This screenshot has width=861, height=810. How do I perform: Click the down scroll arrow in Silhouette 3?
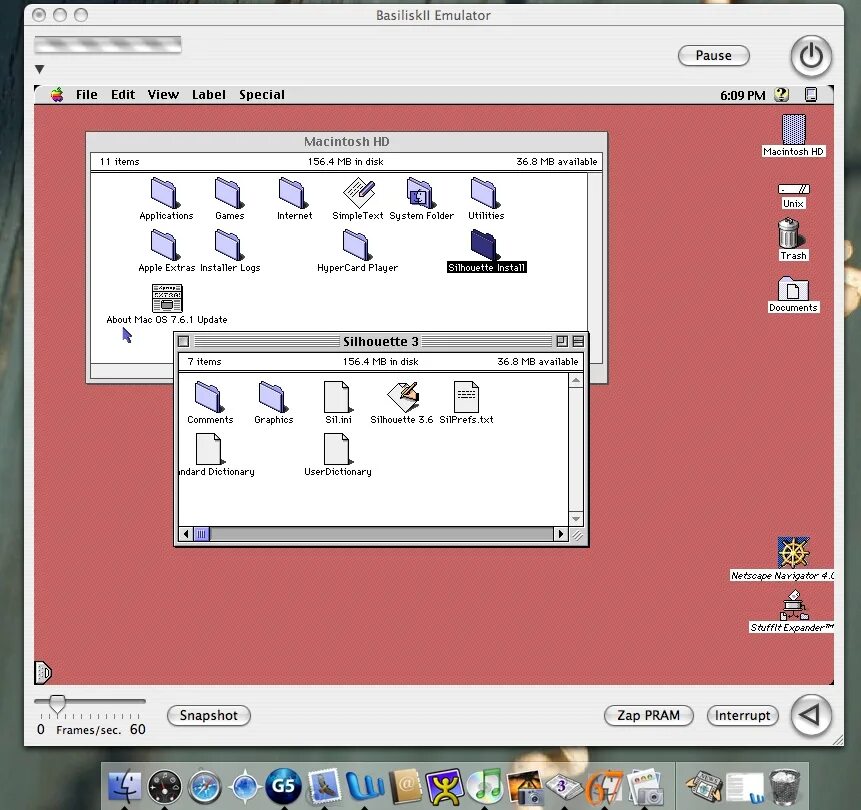tap(575, 519)
